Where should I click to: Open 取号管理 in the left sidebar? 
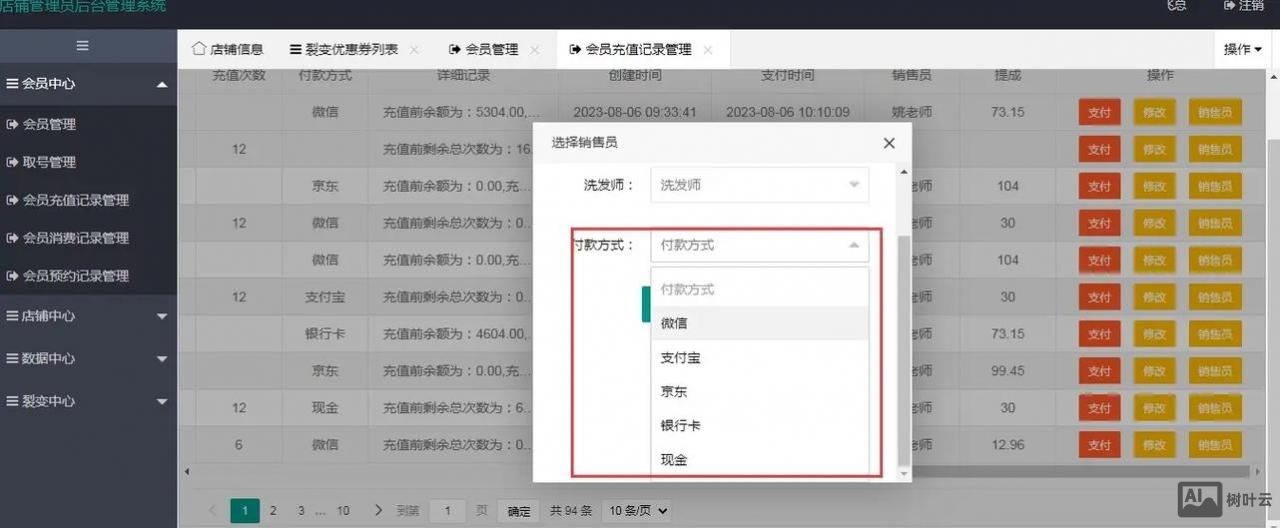tap(49, 162)
